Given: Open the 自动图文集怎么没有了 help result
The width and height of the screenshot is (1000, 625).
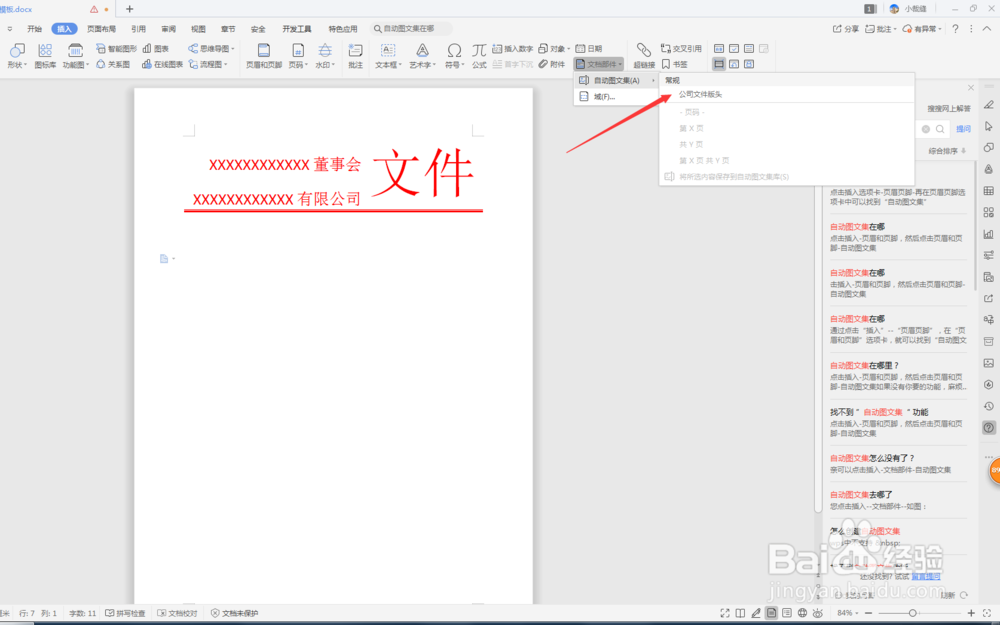Looking at the screenshot, I should click(x=872, y=459).
